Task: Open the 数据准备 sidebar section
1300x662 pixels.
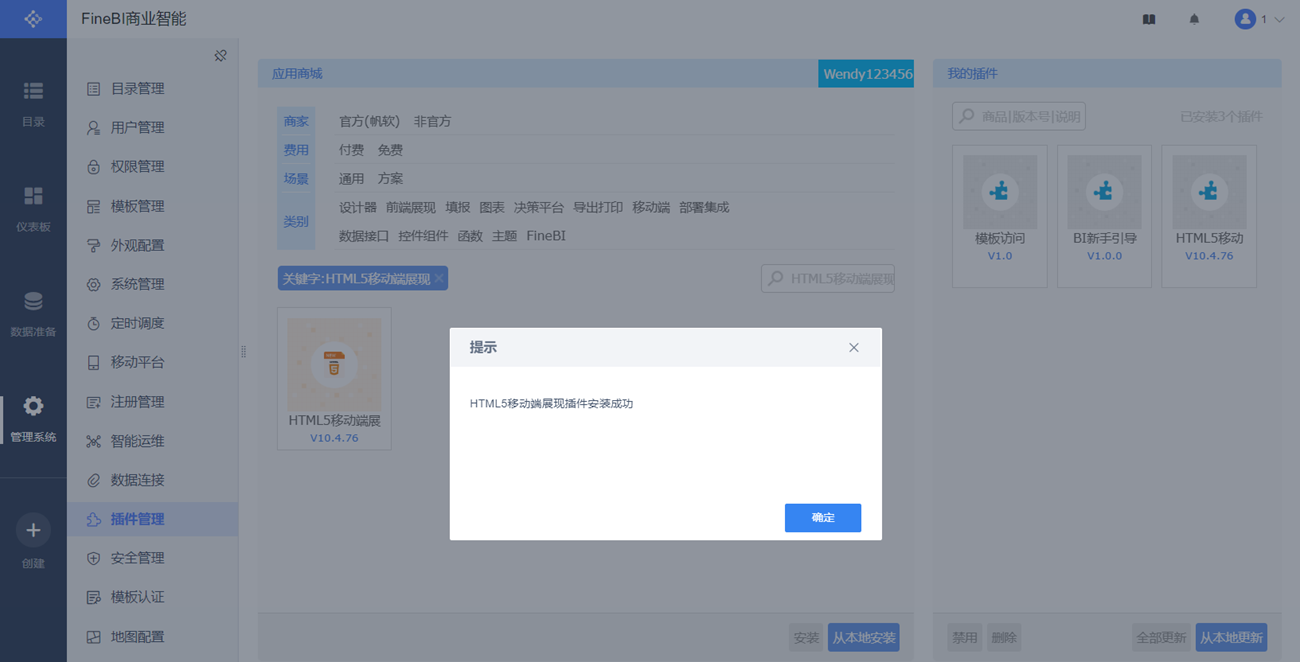Action: point(33,314)
